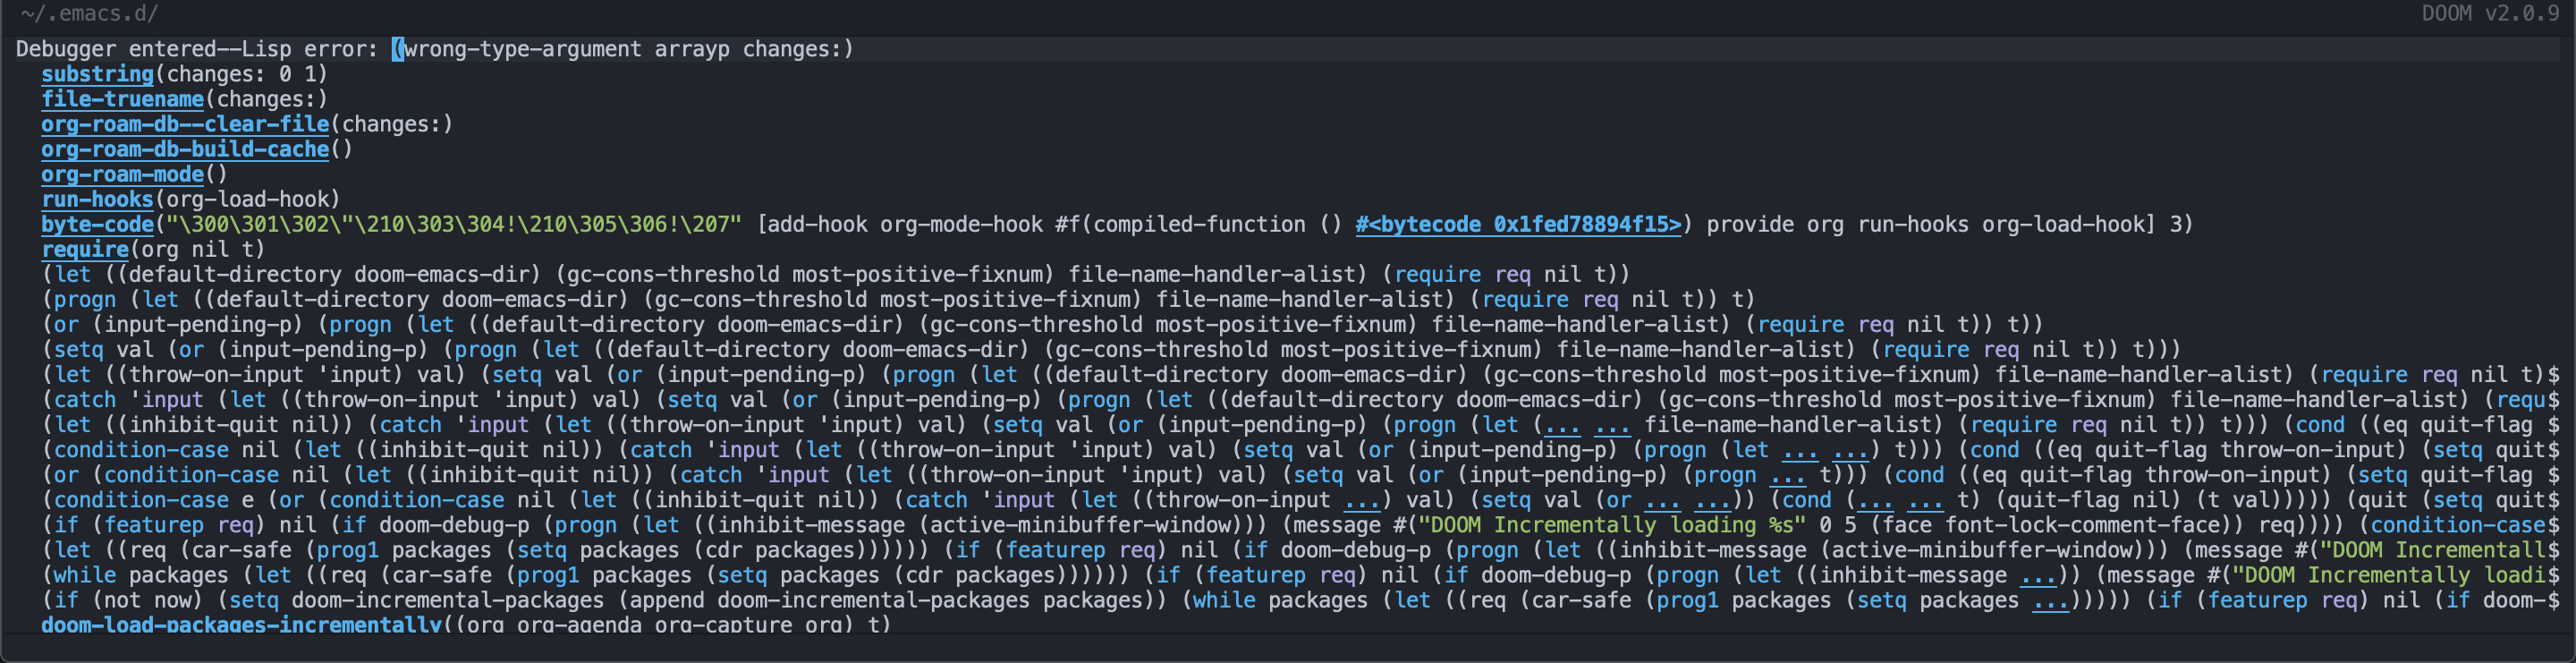Viewport: 2576px width, 663px height.
Task: Expand the ellipsis in the "(or (condition-case nil" row
Action: tap(1787, 475)
